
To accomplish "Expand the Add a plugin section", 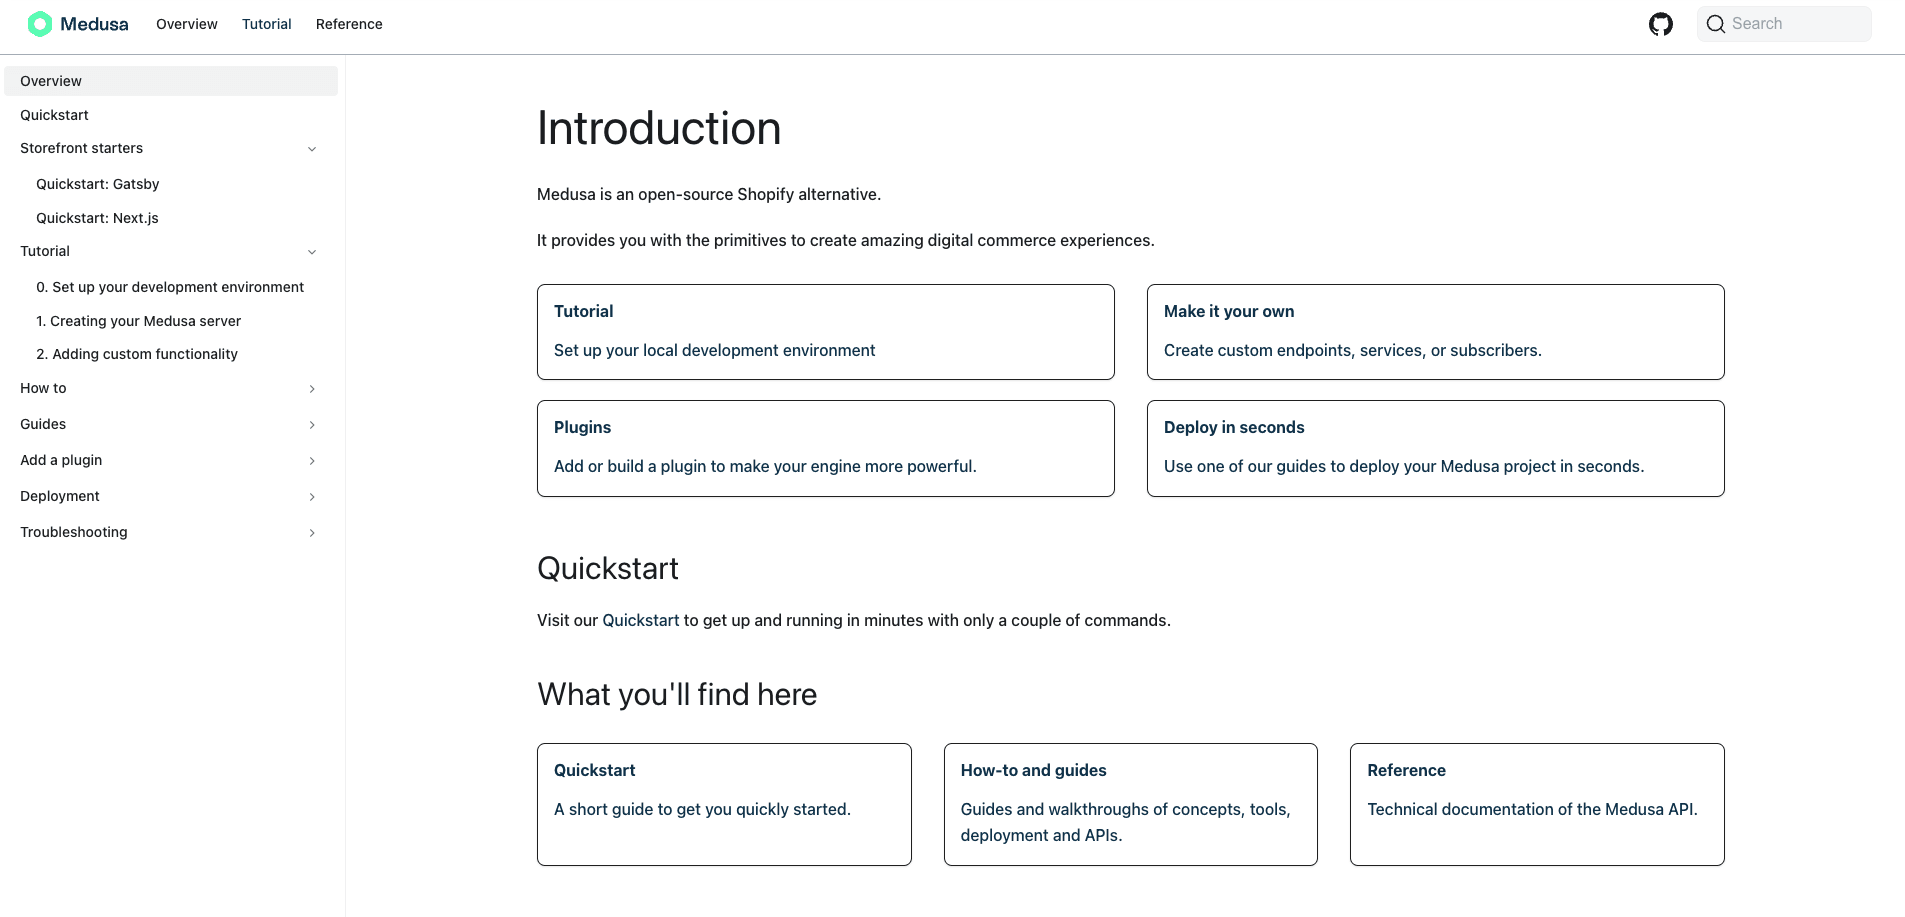I will (x=312, y=461).
